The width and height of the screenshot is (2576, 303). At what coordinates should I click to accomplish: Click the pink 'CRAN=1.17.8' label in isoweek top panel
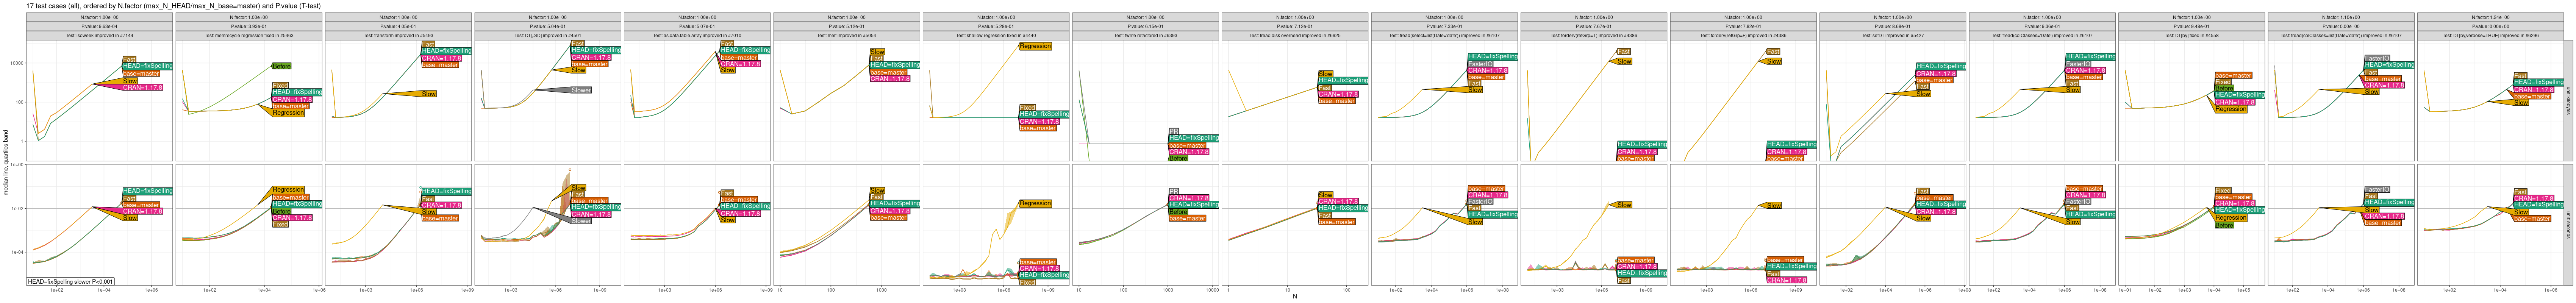click(x=142, y=88)
